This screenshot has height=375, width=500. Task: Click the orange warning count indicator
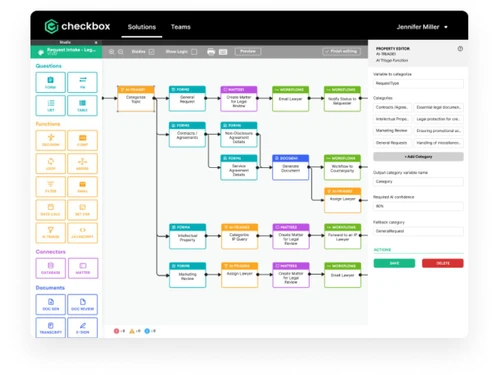click(x=135, y=331)
